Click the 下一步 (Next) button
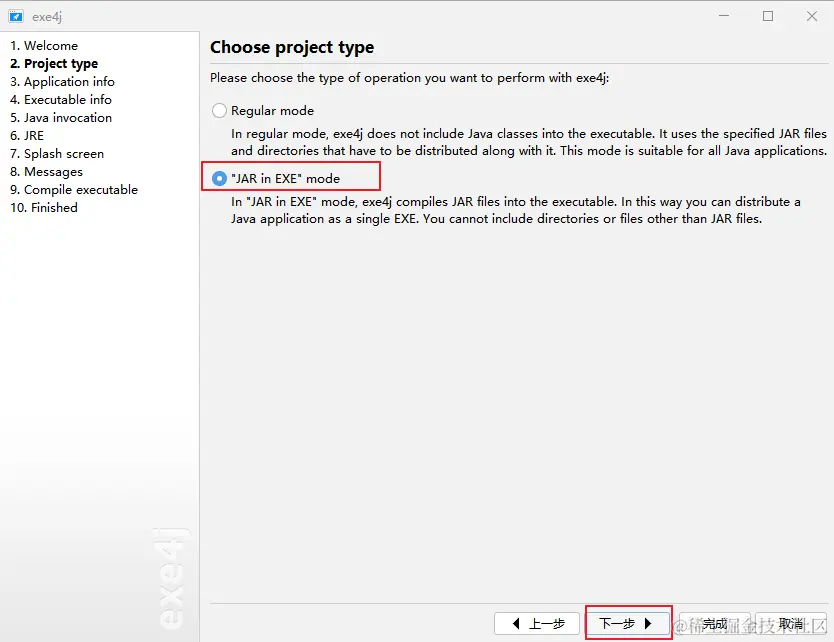Screen dimensions: 834x642 pyautogui.click(x=628, y=623)
